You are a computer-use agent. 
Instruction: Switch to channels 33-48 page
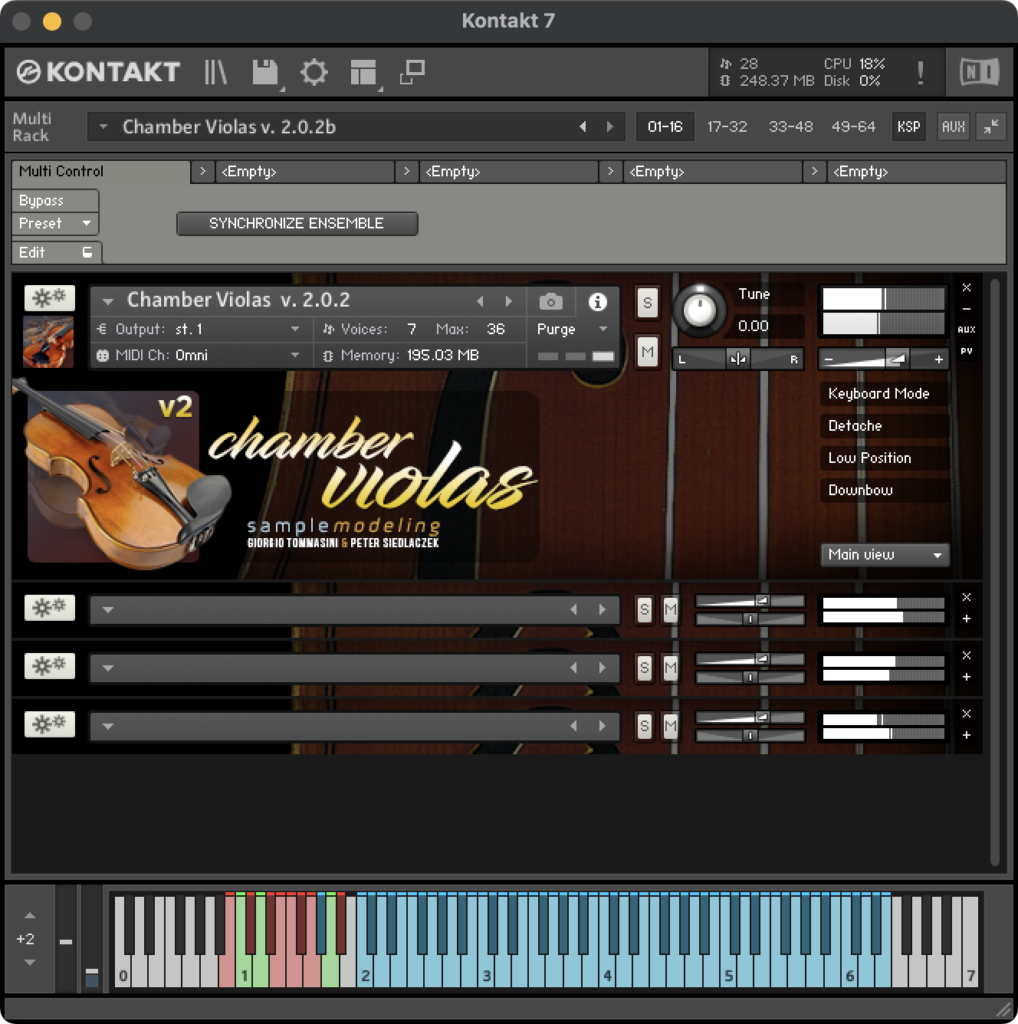pos(790,127)
